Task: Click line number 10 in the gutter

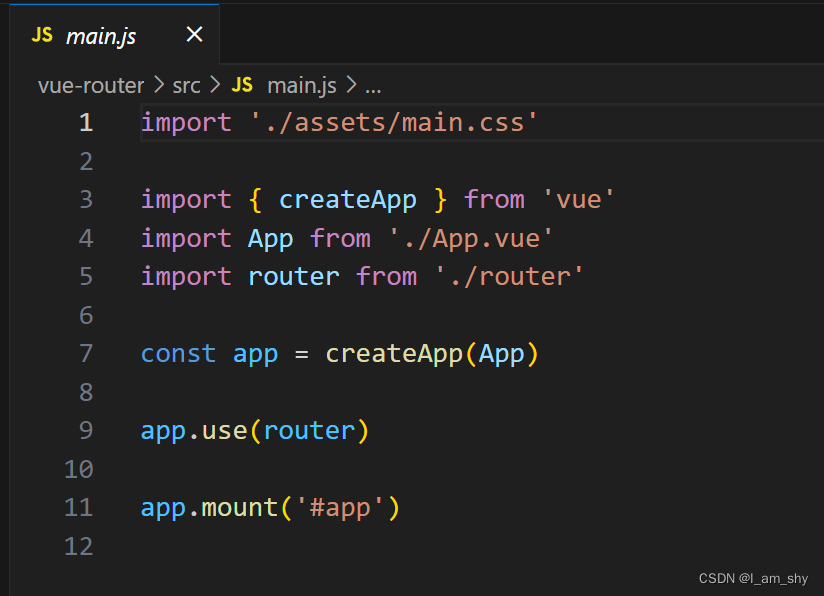Action: [79, 469]
